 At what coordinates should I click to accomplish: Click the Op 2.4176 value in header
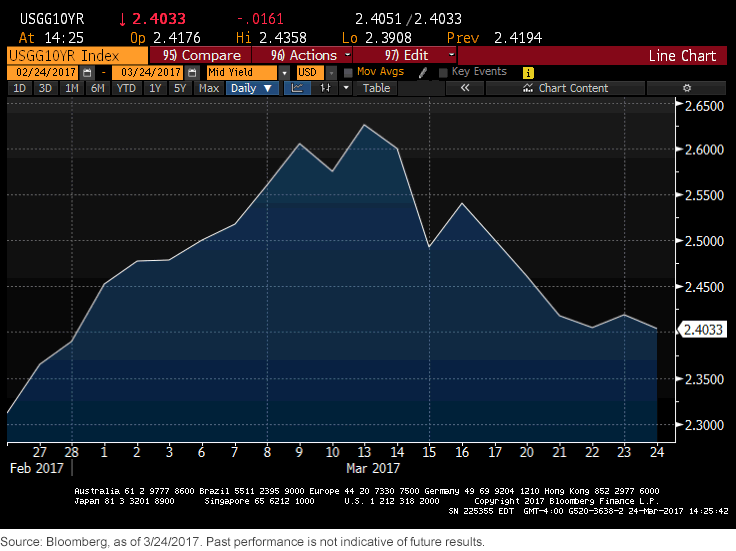(x=165, y=38)
